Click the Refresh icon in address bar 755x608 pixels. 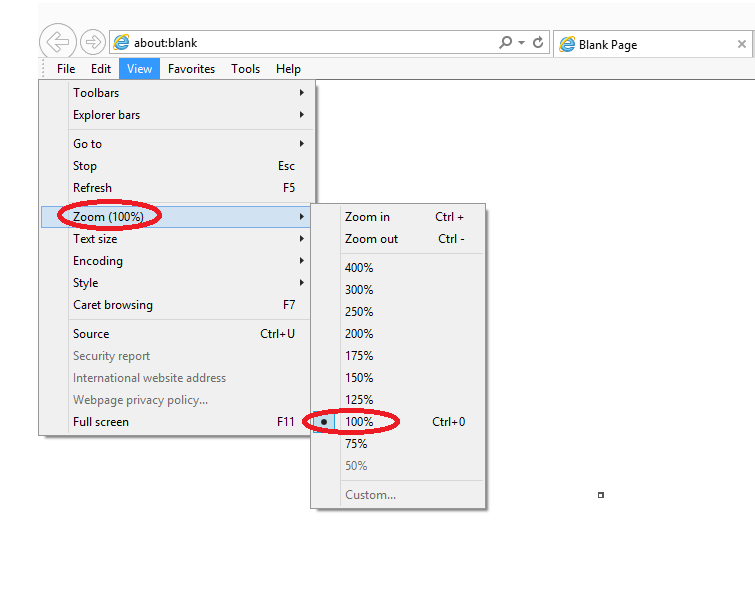[538, 42]
